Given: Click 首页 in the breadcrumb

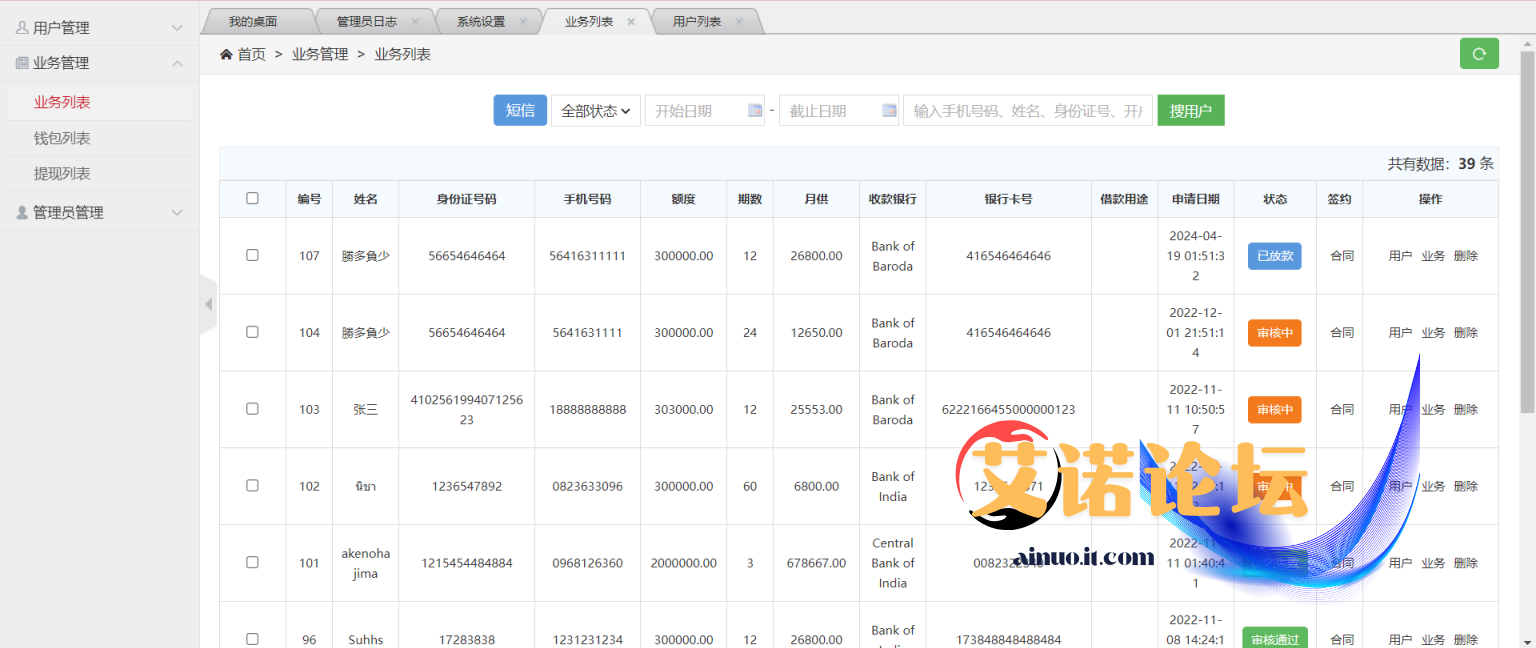Looking at the screenshot, I should [252, 54].
